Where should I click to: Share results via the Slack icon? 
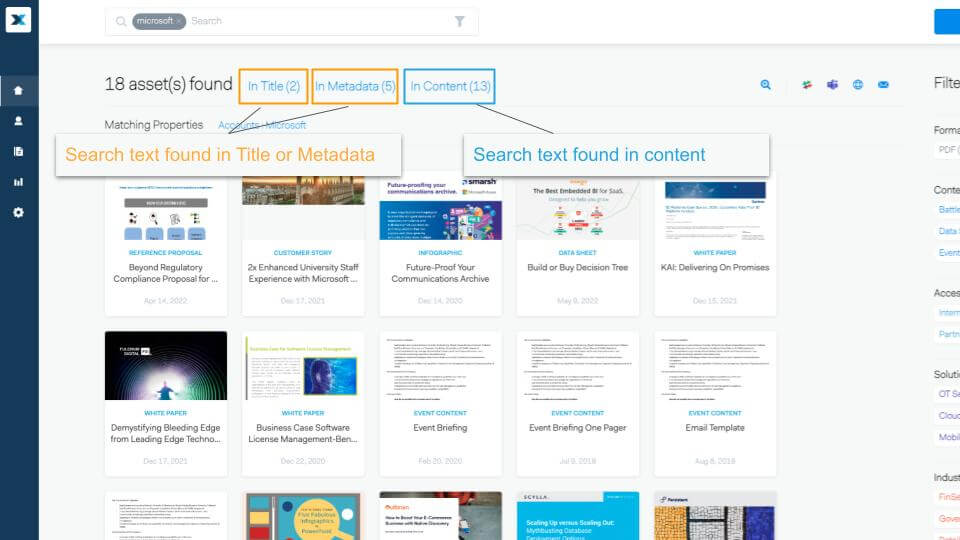pos(806,85)
